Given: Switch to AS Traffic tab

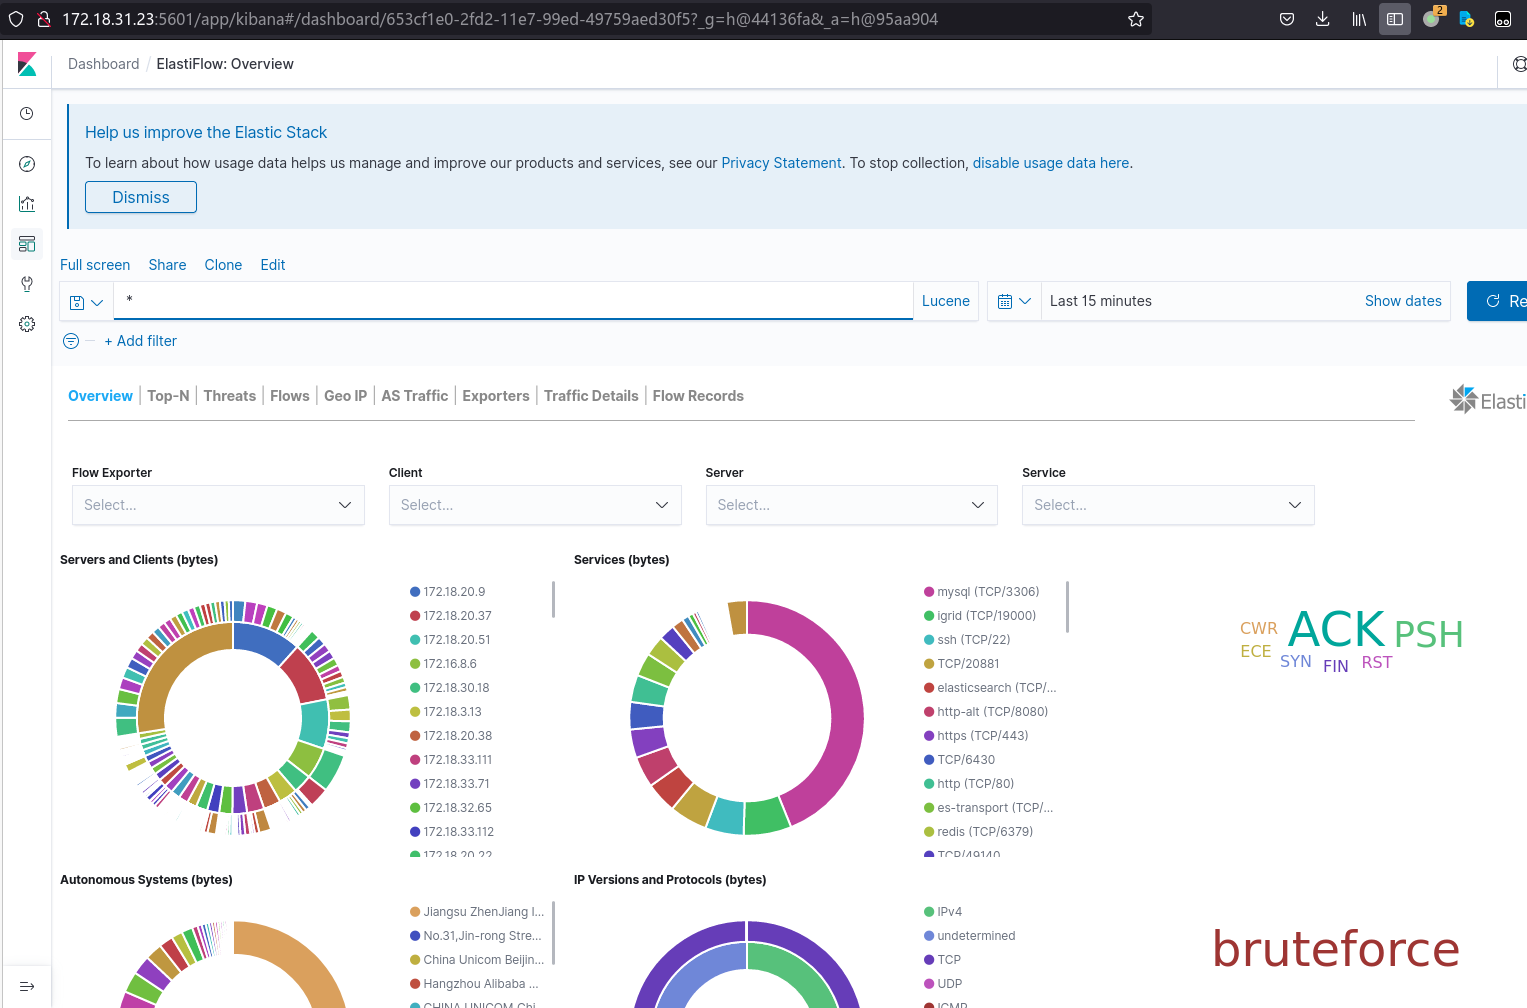Looking at the screenshot, I should point(415,396).
